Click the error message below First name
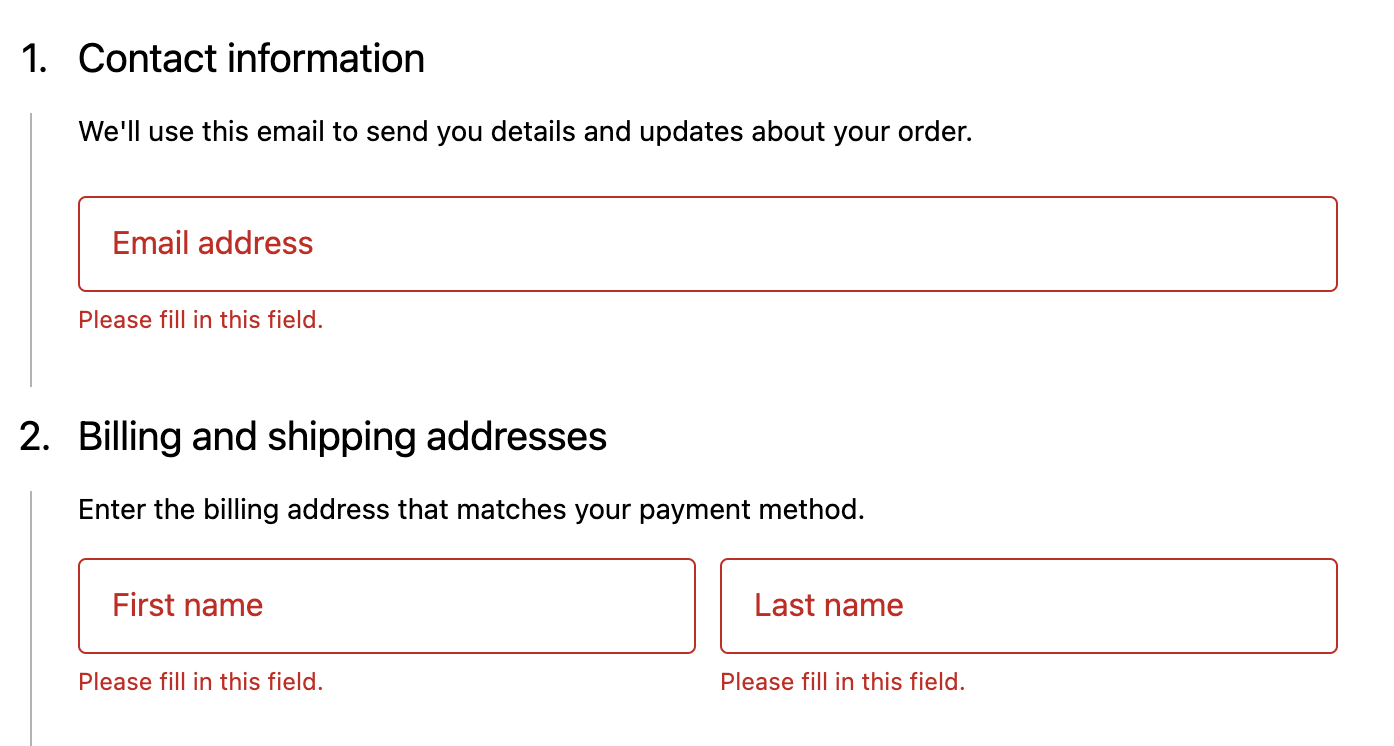 click(x=200, y=681)
